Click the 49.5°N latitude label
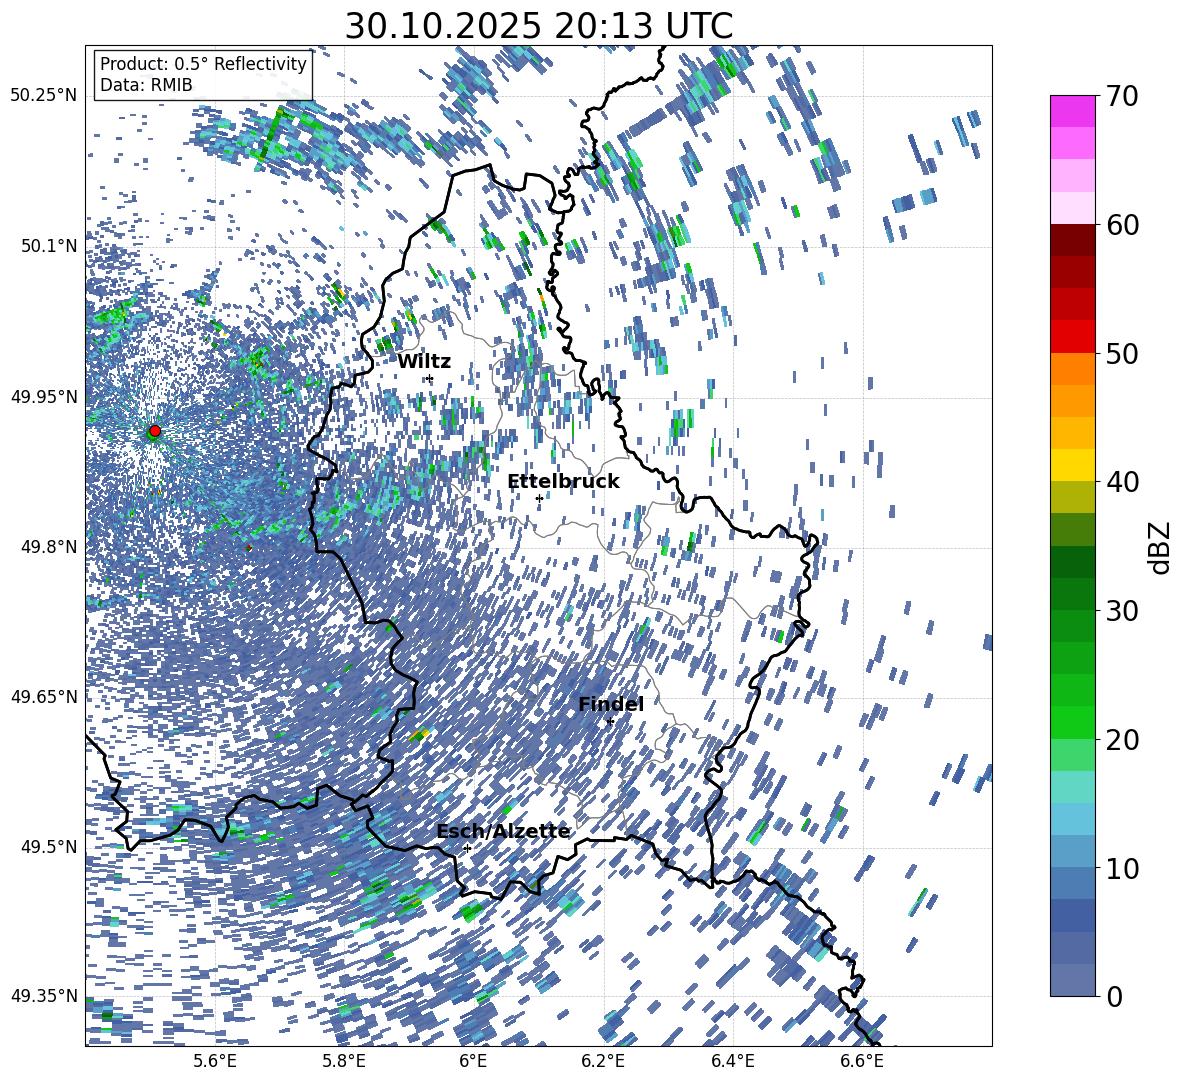The height and width of the screenshot is (1081, 1184). [x=49, y=846]
